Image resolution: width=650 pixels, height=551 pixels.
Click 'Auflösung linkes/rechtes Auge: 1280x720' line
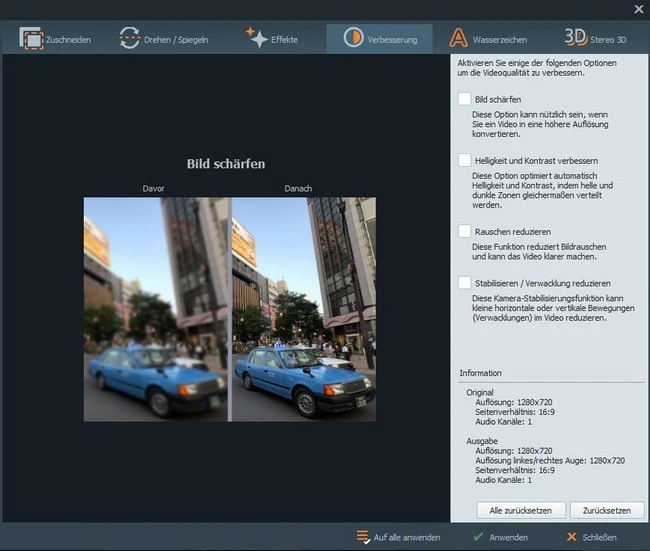pos(550,460)
